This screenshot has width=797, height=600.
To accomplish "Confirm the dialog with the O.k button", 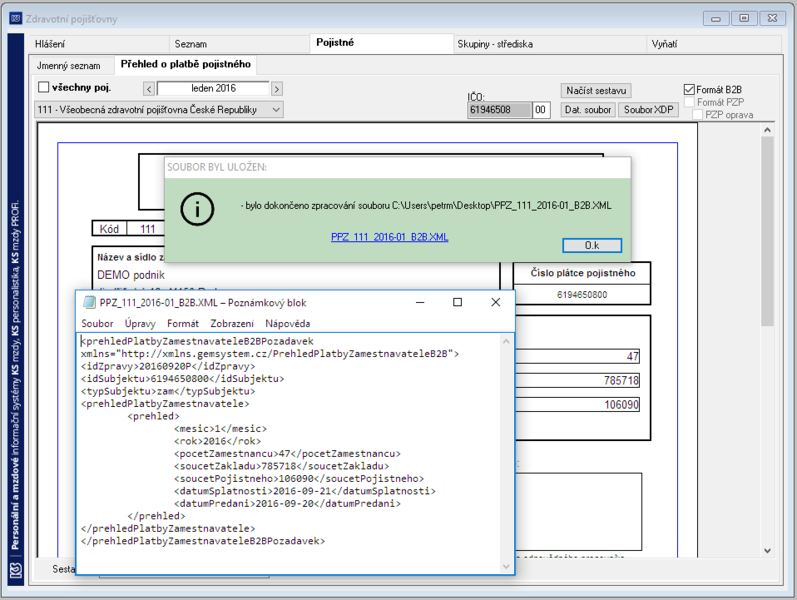I will tap(592, 245).
